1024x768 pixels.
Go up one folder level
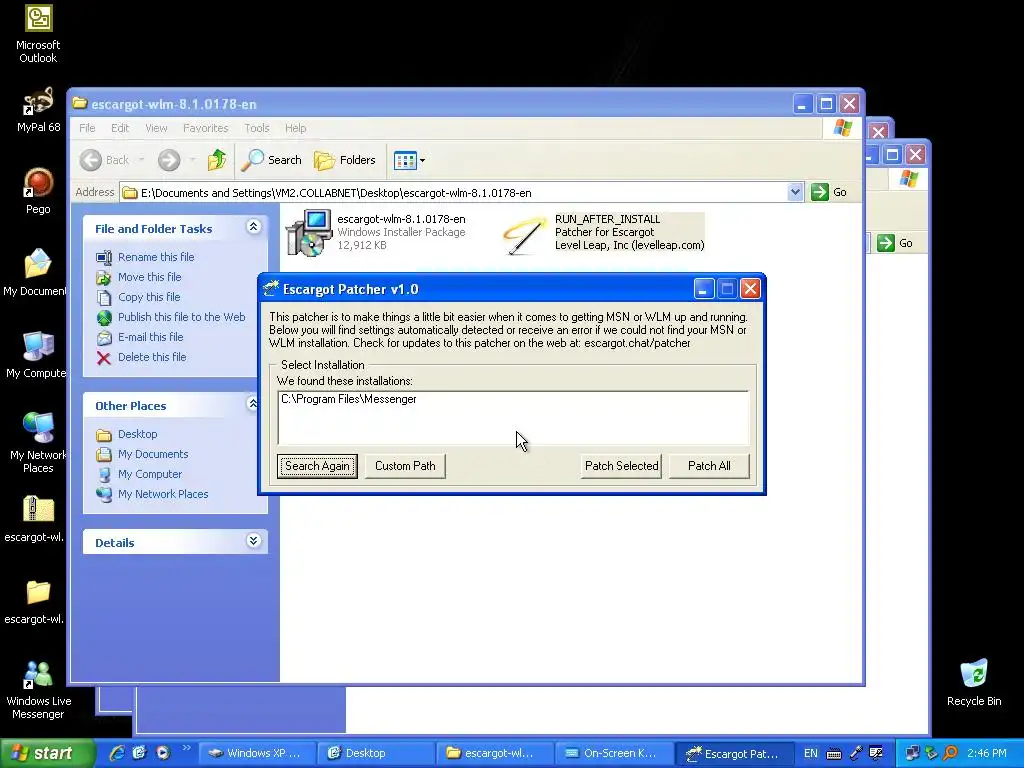point(217,160)
